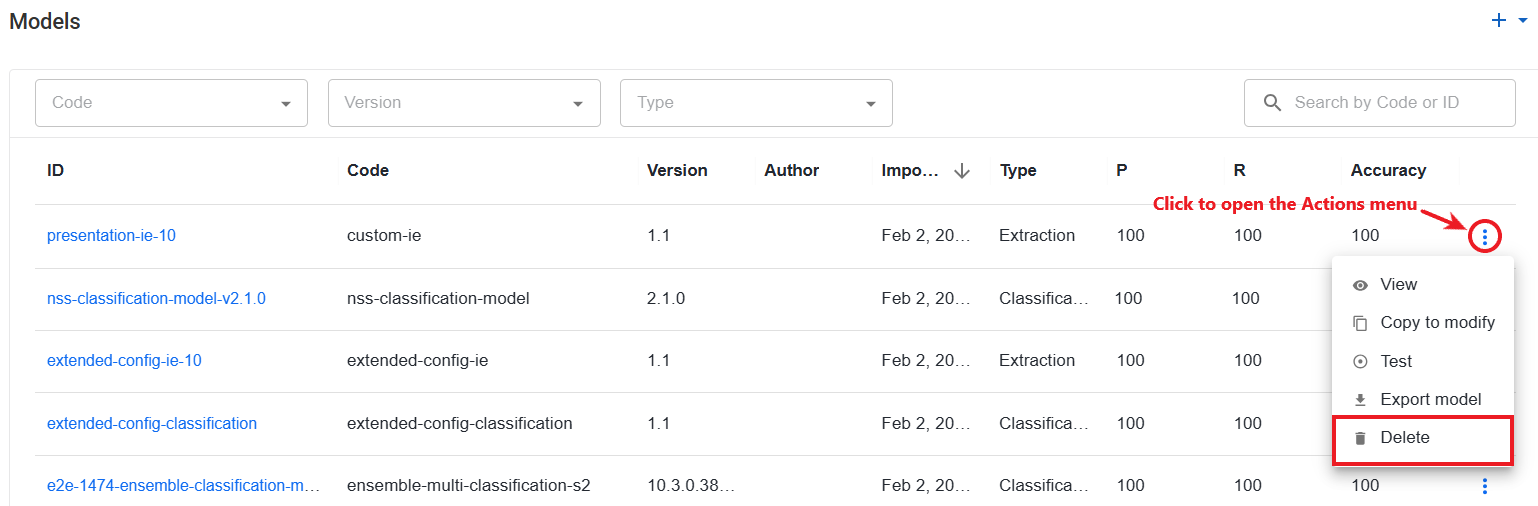Open Actions menu for presentation-ie-10 row
Screen dimensions: 1538x506
pyautogui.click(x=1485, y=237)
